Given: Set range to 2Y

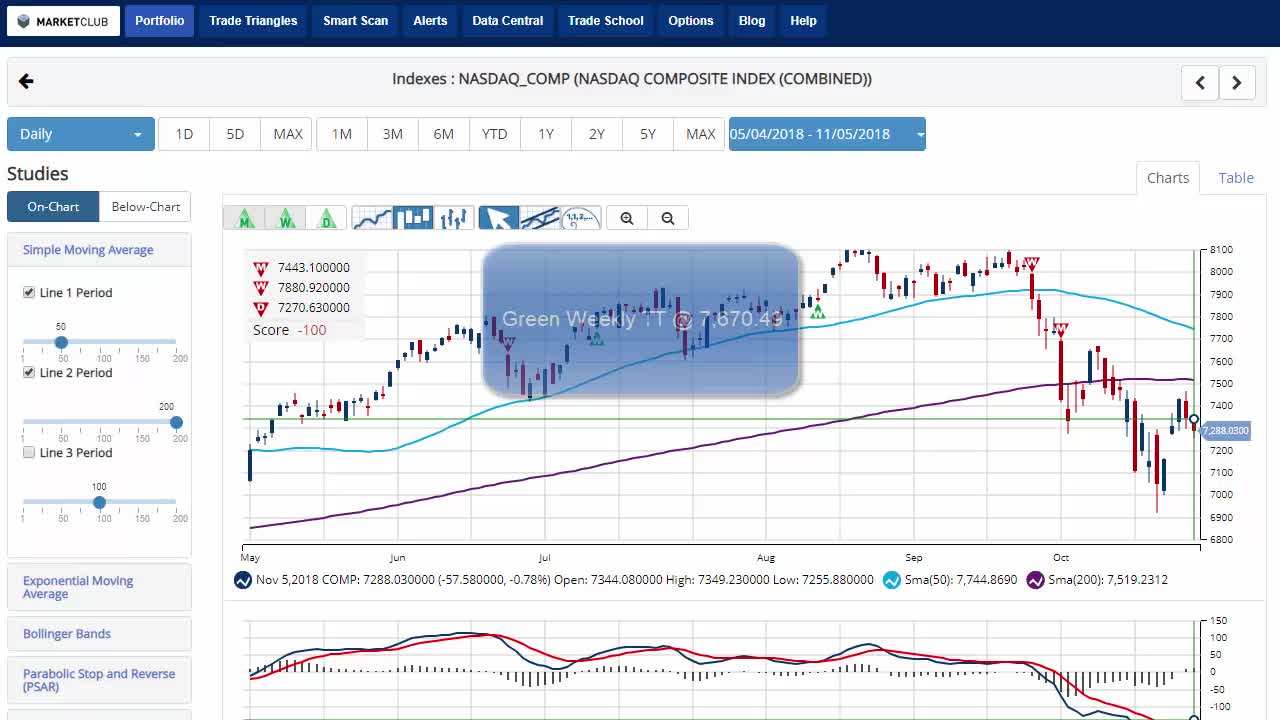Looking at the screenshot, I should (597, 134).
